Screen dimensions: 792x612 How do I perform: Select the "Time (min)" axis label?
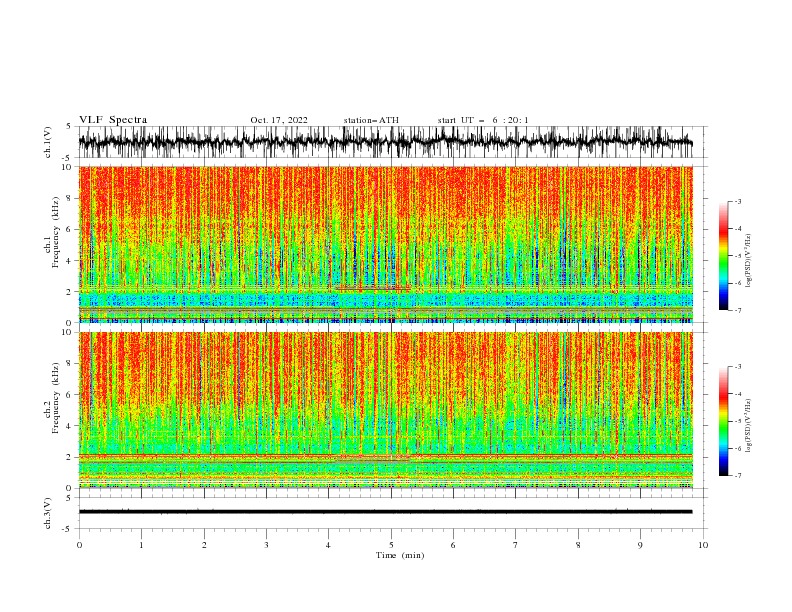[400, 555]
